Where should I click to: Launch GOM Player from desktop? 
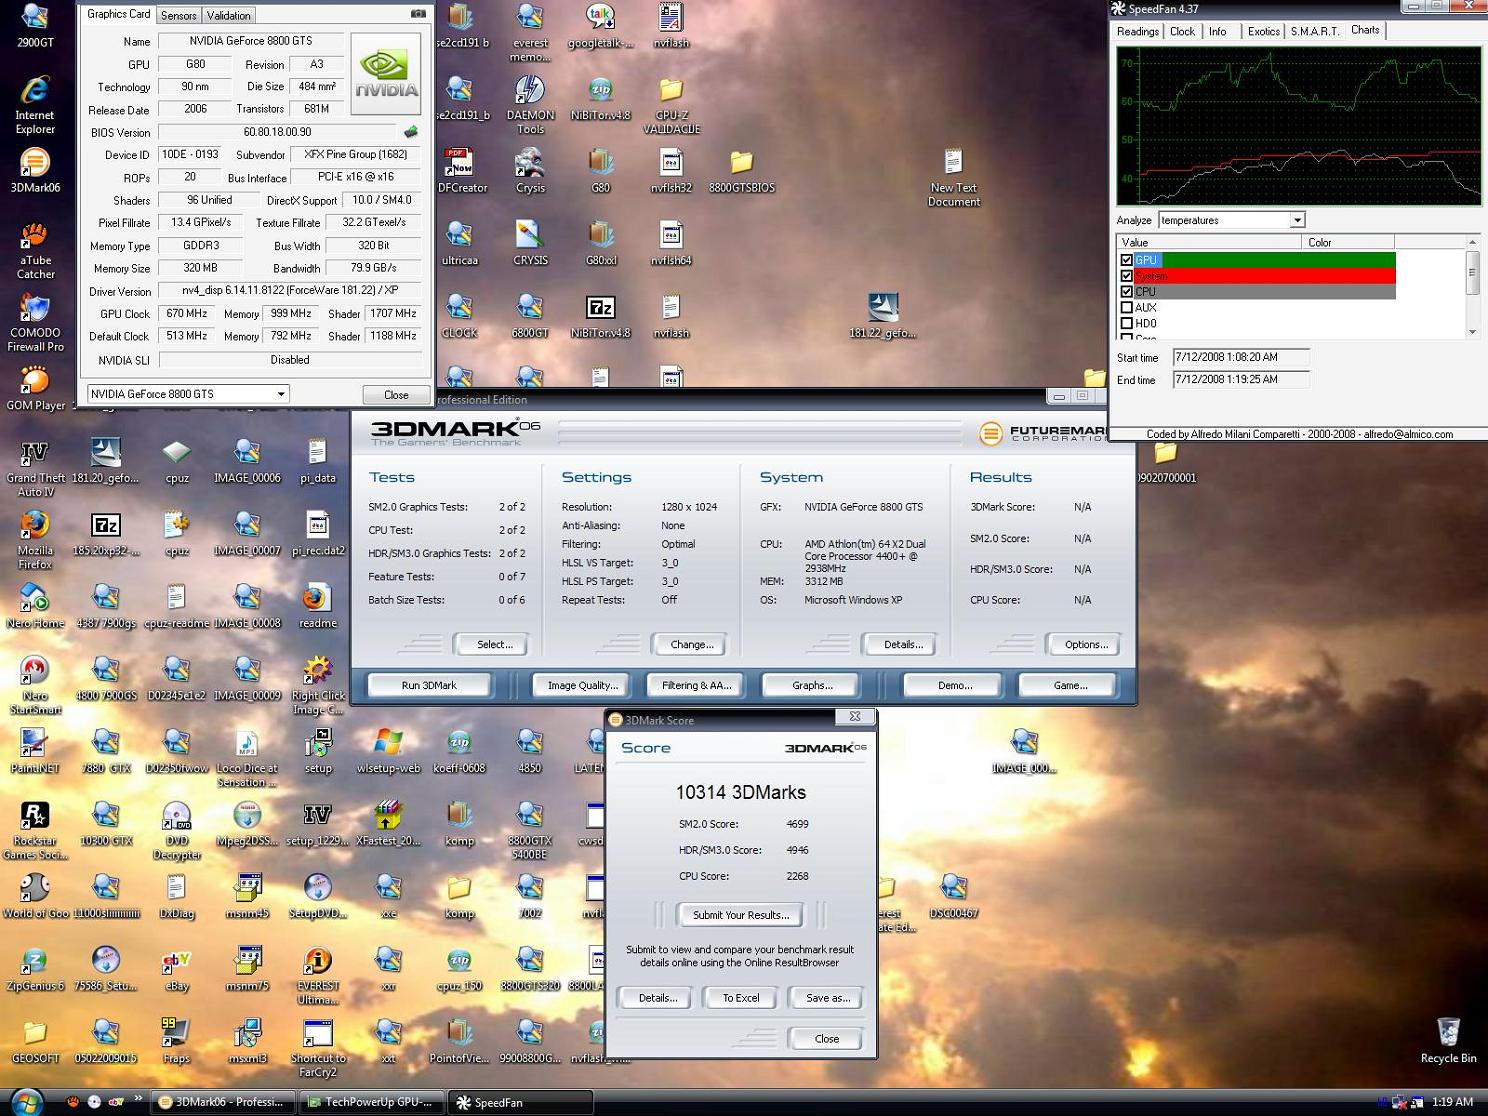click(35, 388)
